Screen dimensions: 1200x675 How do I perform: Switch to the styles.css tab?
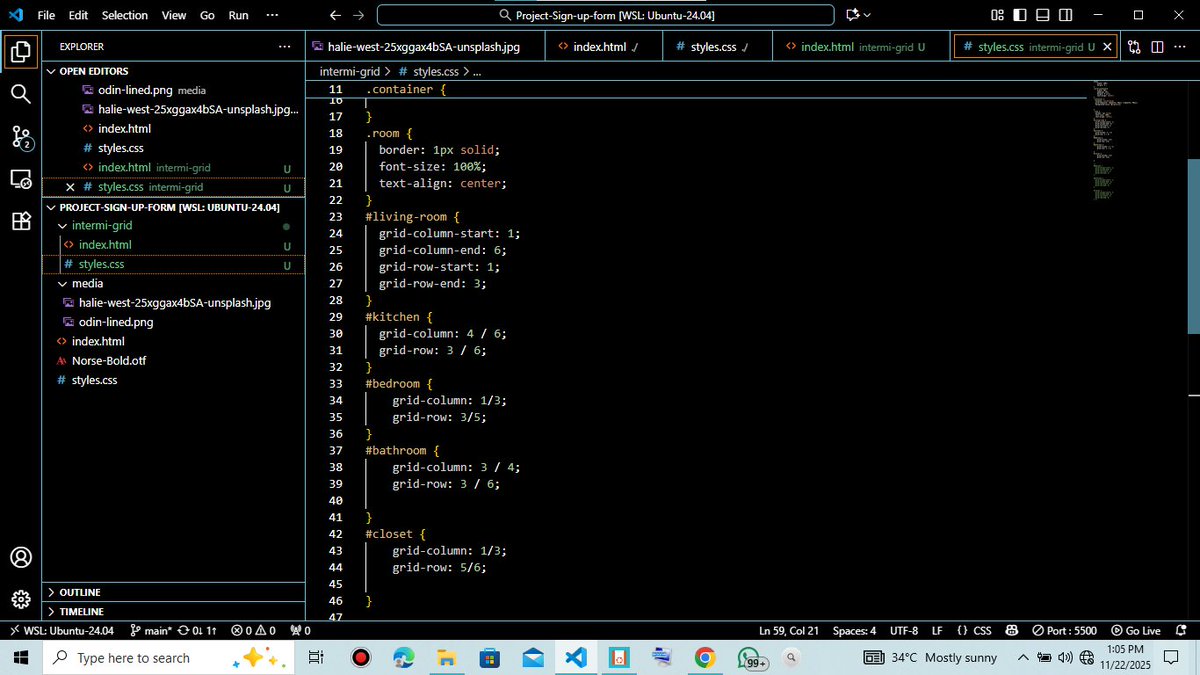[716, 46]
